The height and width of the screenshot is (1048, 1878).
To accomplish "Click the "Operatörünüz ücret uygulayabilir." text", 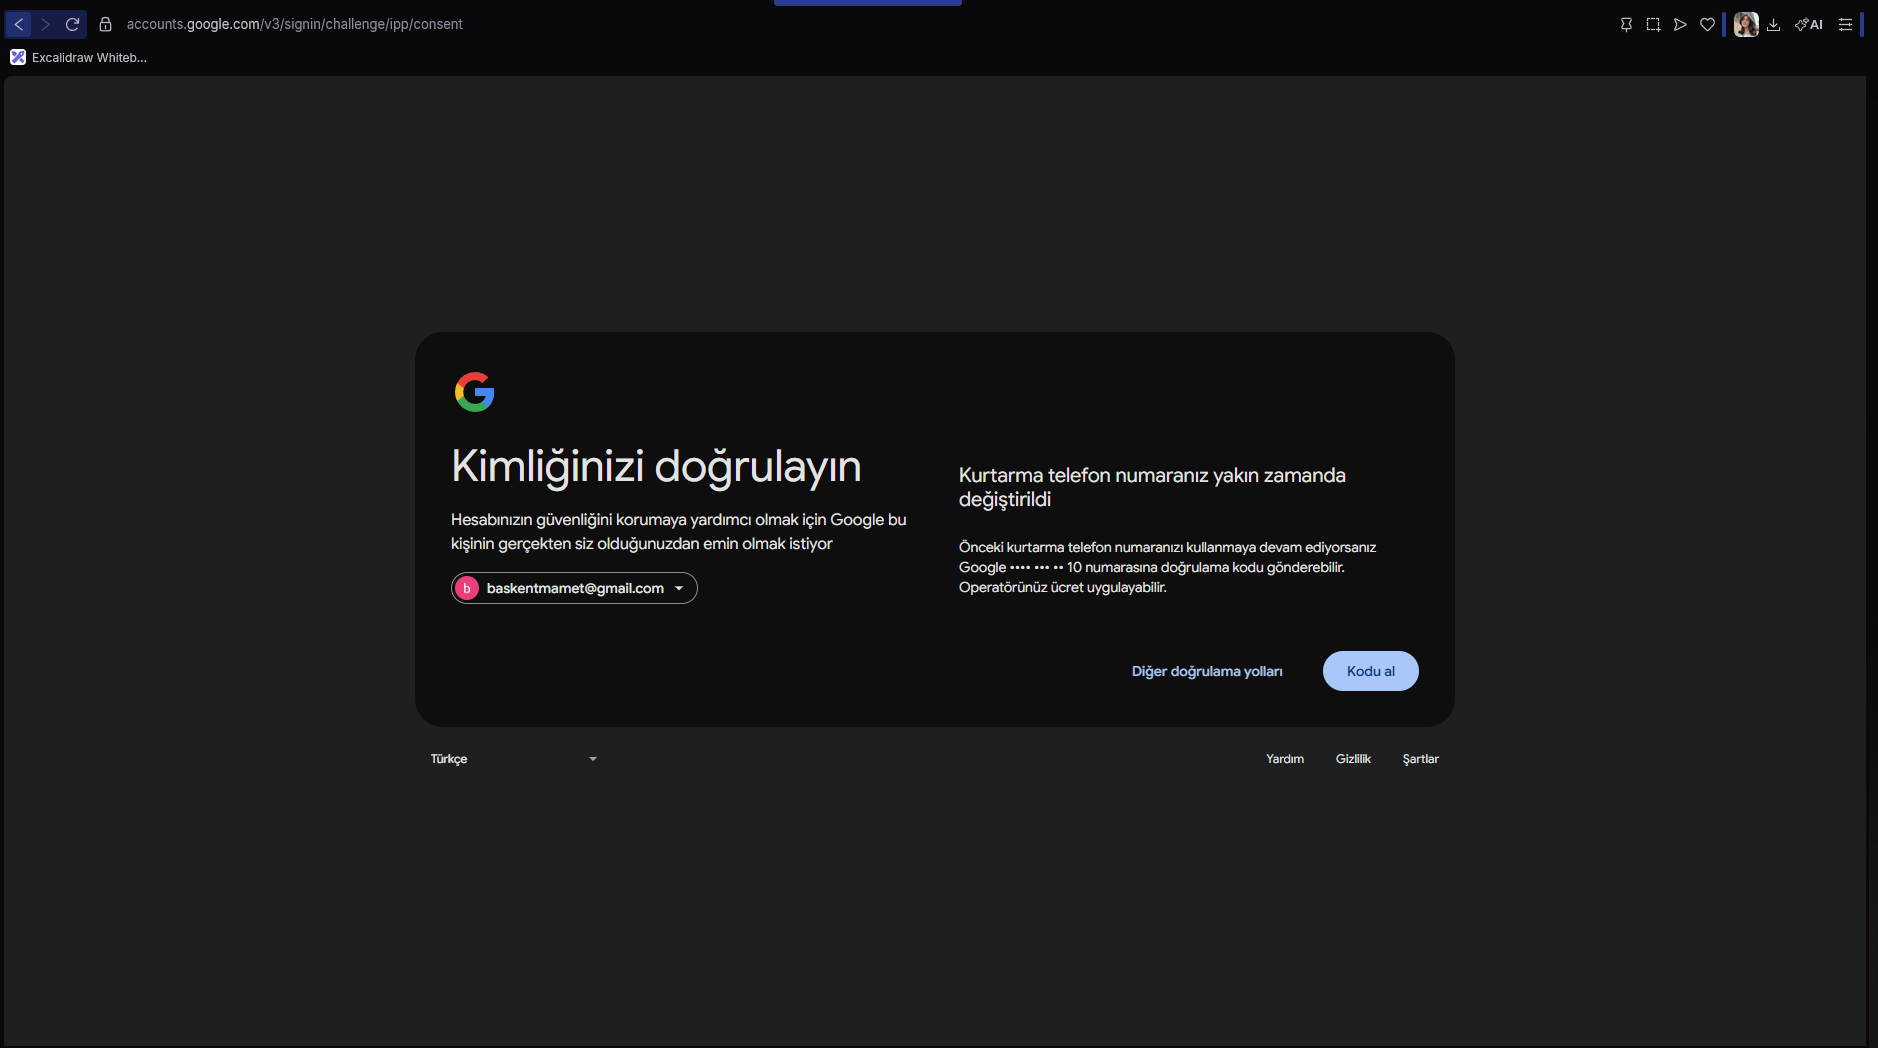I will 1063,587.
